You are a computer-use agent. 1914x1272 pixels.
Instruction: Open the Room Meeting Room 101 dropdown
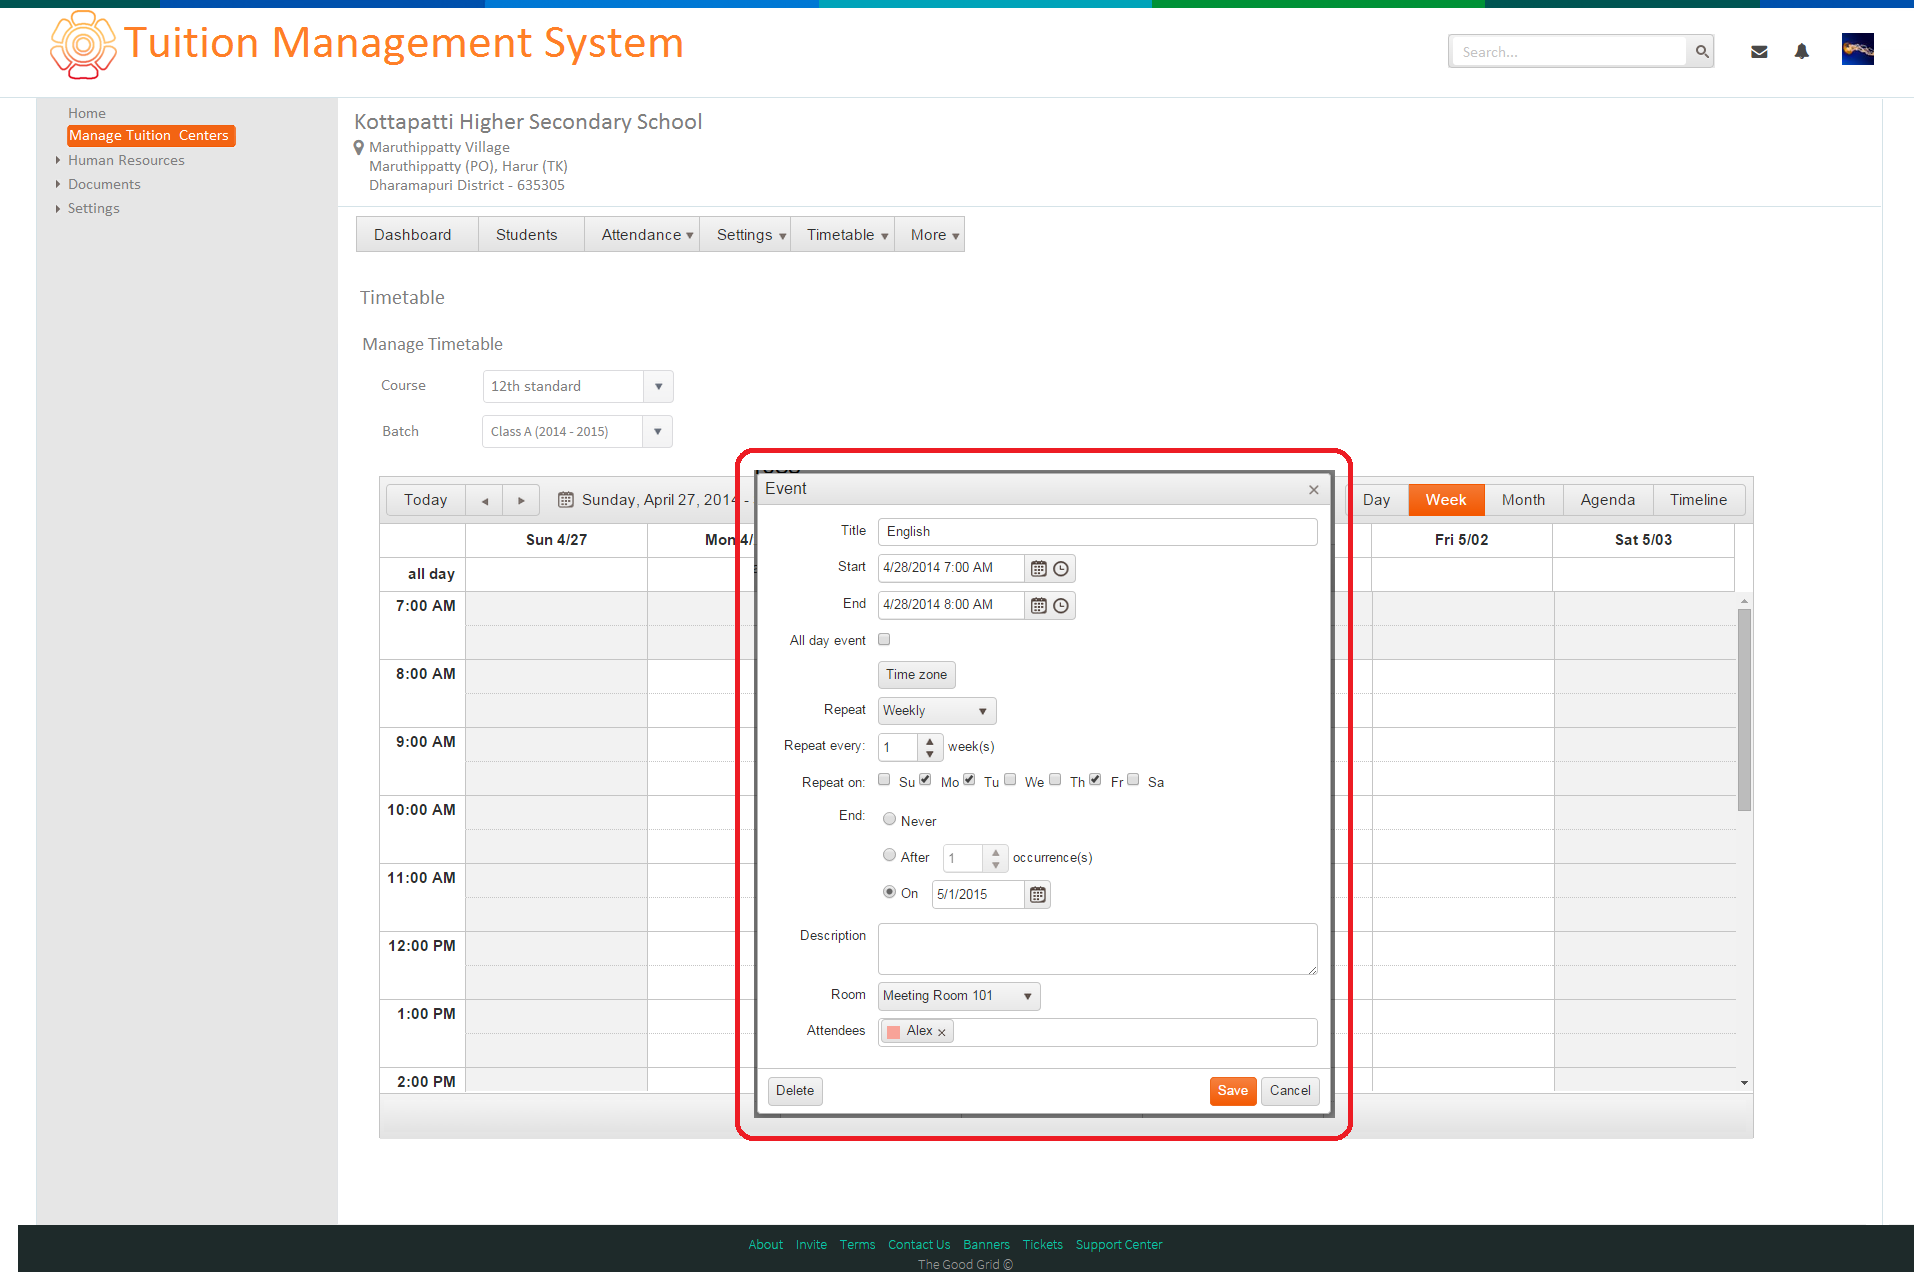959,996
